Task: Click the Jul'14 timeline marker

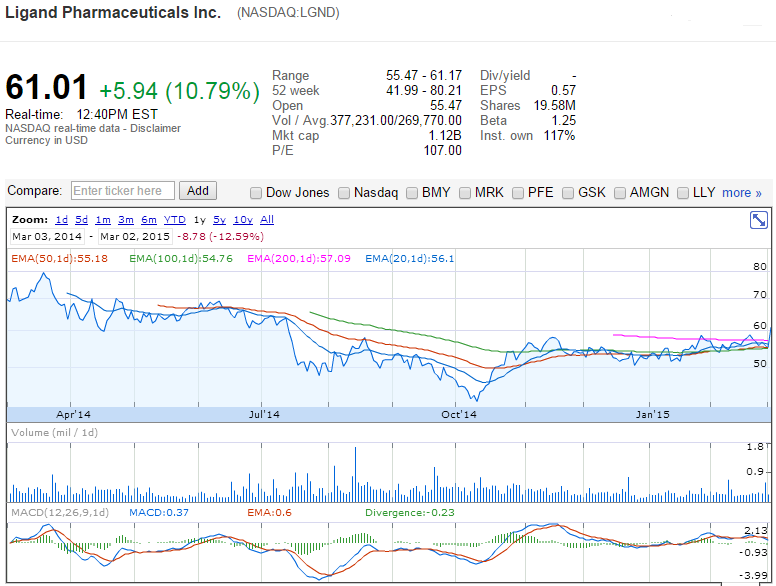Action: tap(264, 415)
